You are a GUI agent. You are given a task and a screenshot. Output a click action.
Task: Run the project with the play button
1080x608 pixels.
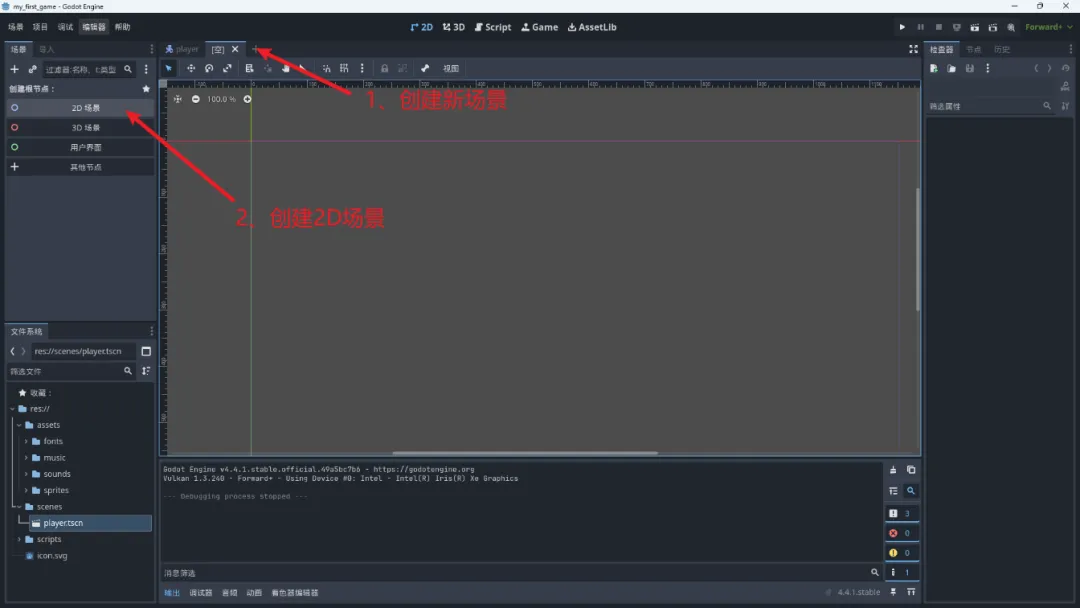(x=902, y=27)
